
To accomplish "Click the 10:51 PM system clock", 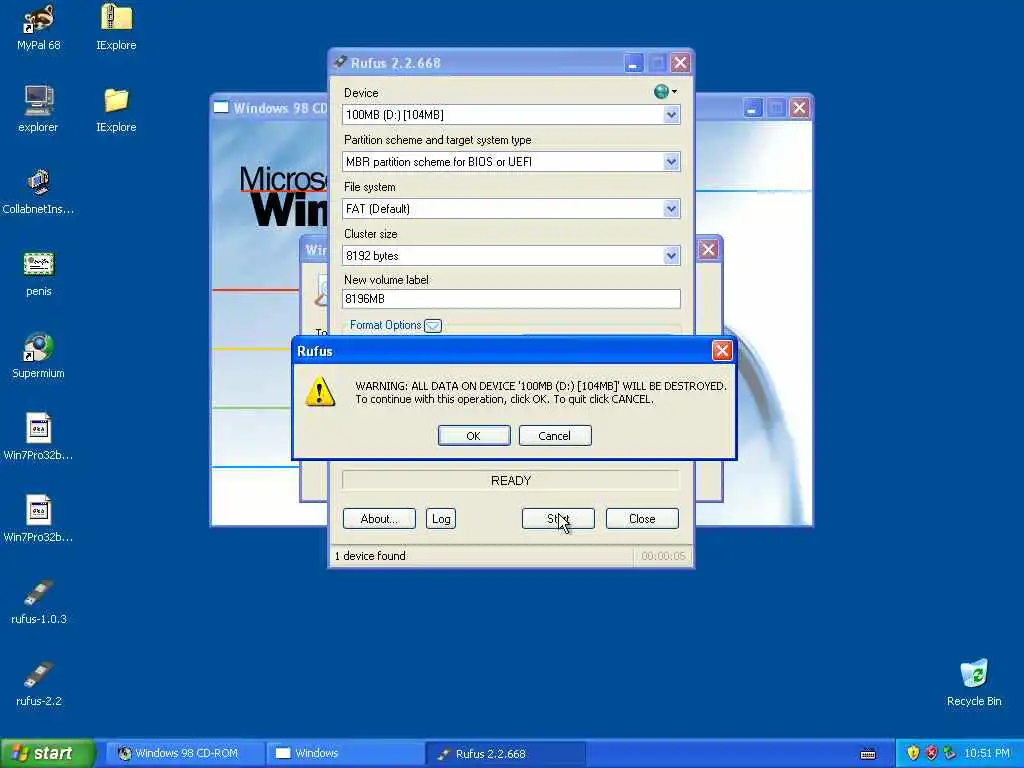I will coord(987,753).
